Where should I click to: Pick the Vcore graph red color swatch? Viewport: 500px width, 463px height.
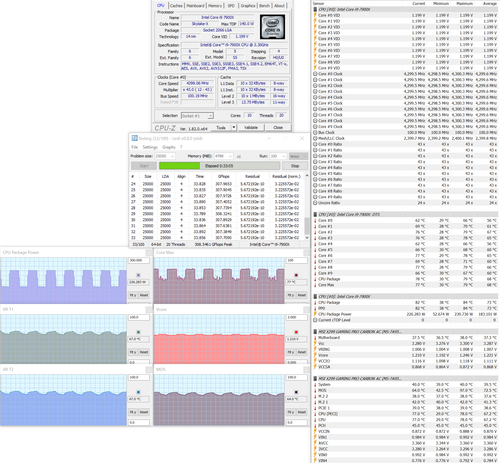296,332
